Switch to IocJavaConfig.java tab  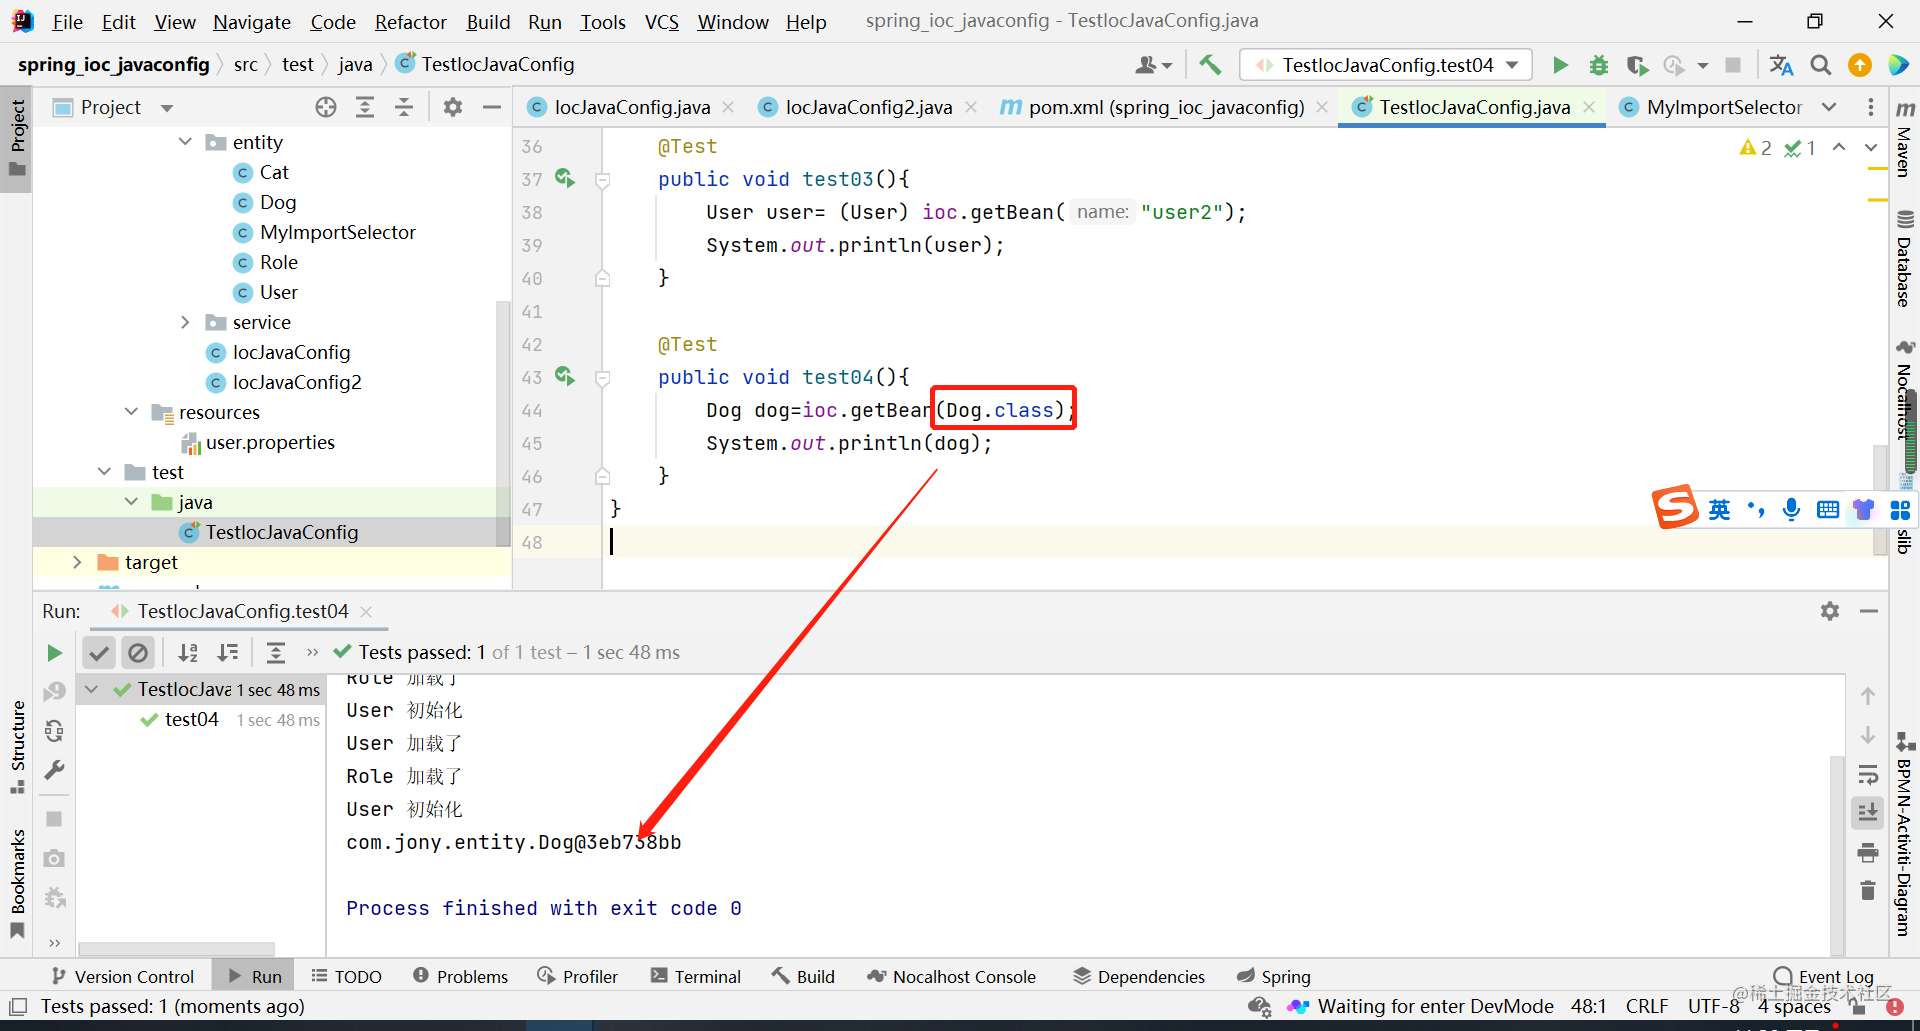[x=632, y=107]
